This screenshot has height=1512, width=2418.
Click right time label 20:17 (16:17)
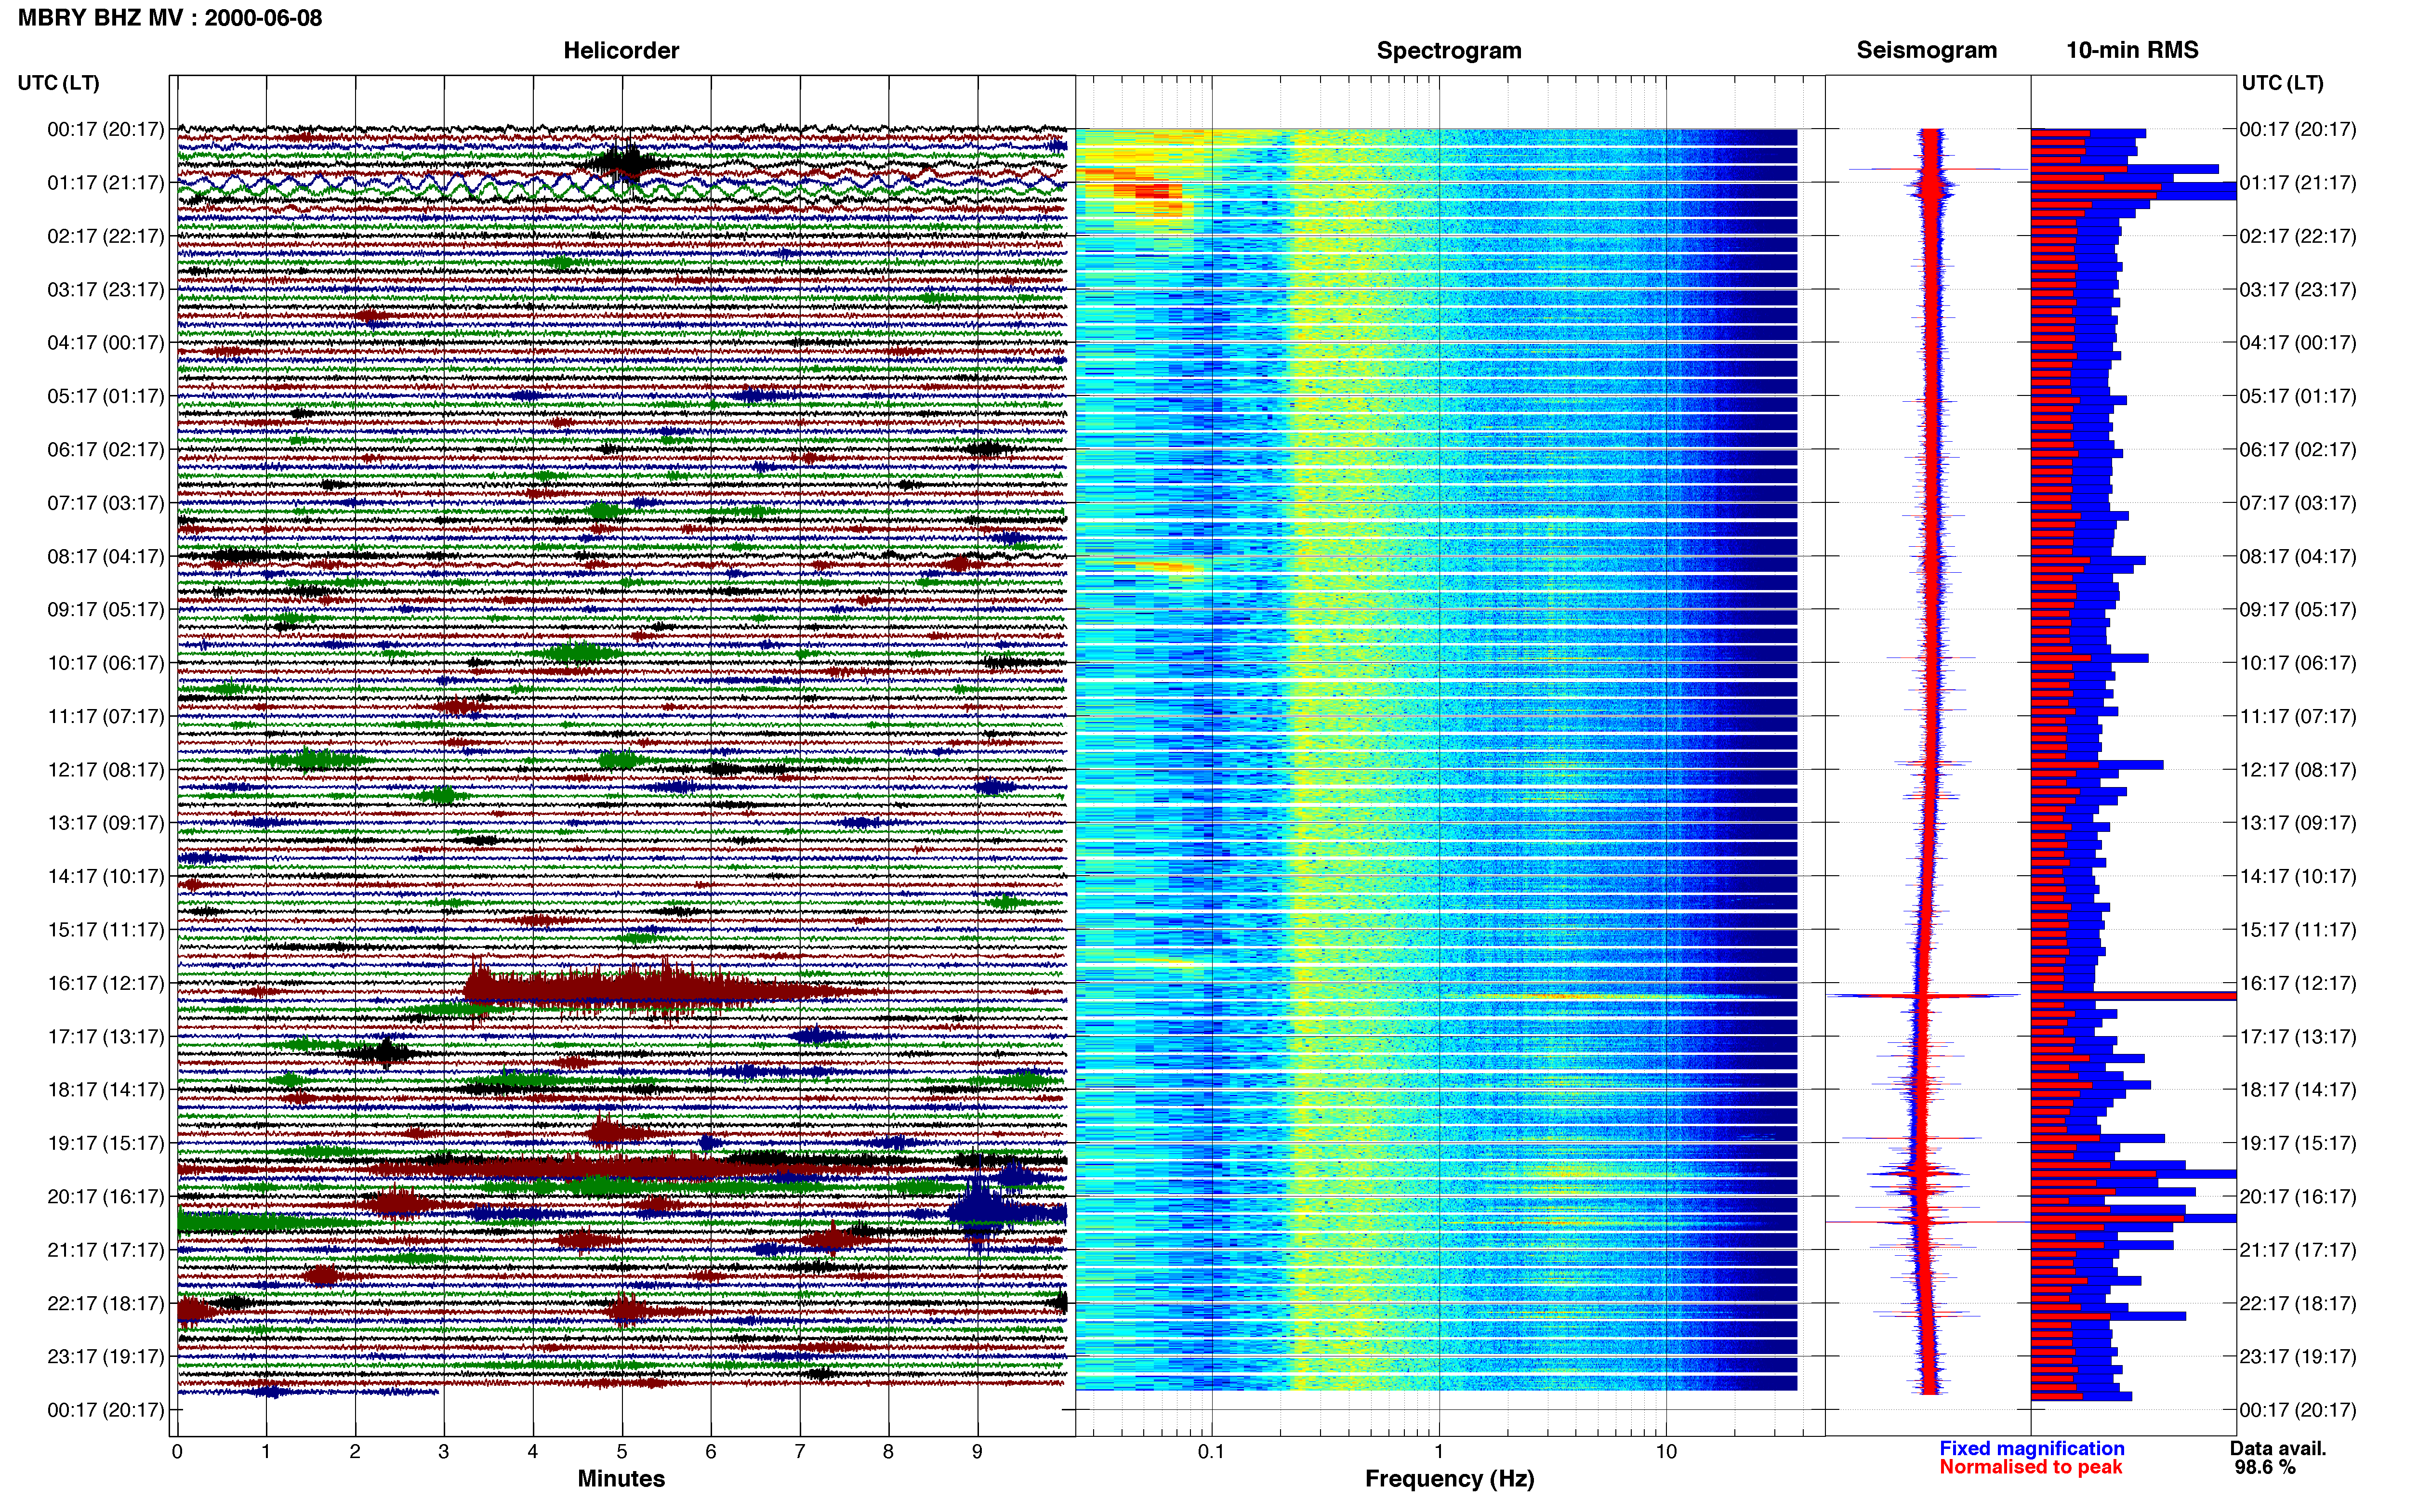click(x=2298, y=1197)
